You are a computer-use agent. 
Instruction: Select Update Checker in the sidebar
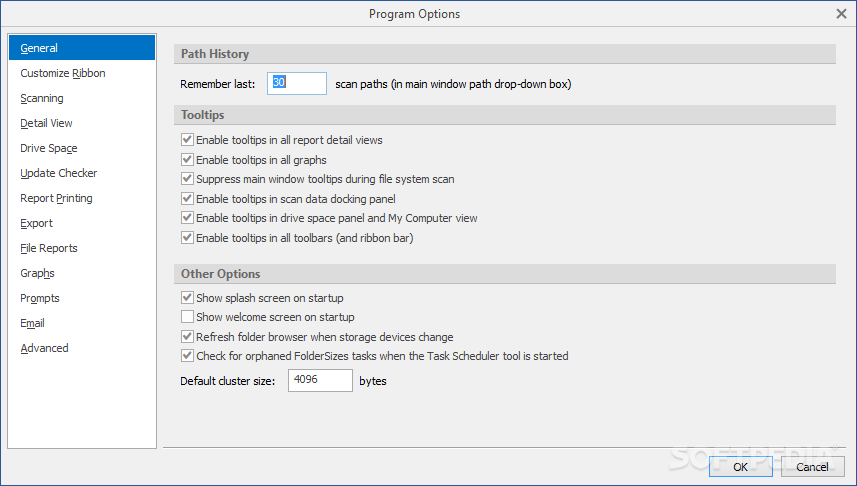point(58,173)
